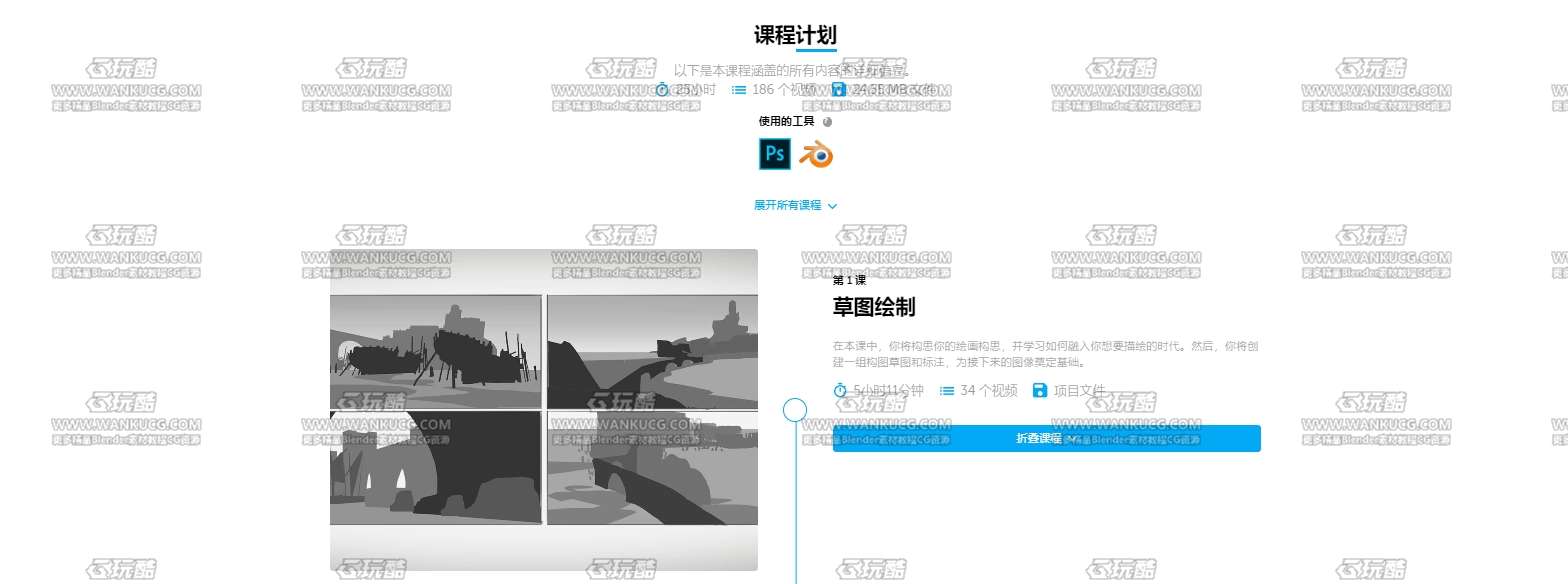The image size is (1568, 584).
Task: Click the 草图绘制 lesson title
Action: (x=874, y=307)
